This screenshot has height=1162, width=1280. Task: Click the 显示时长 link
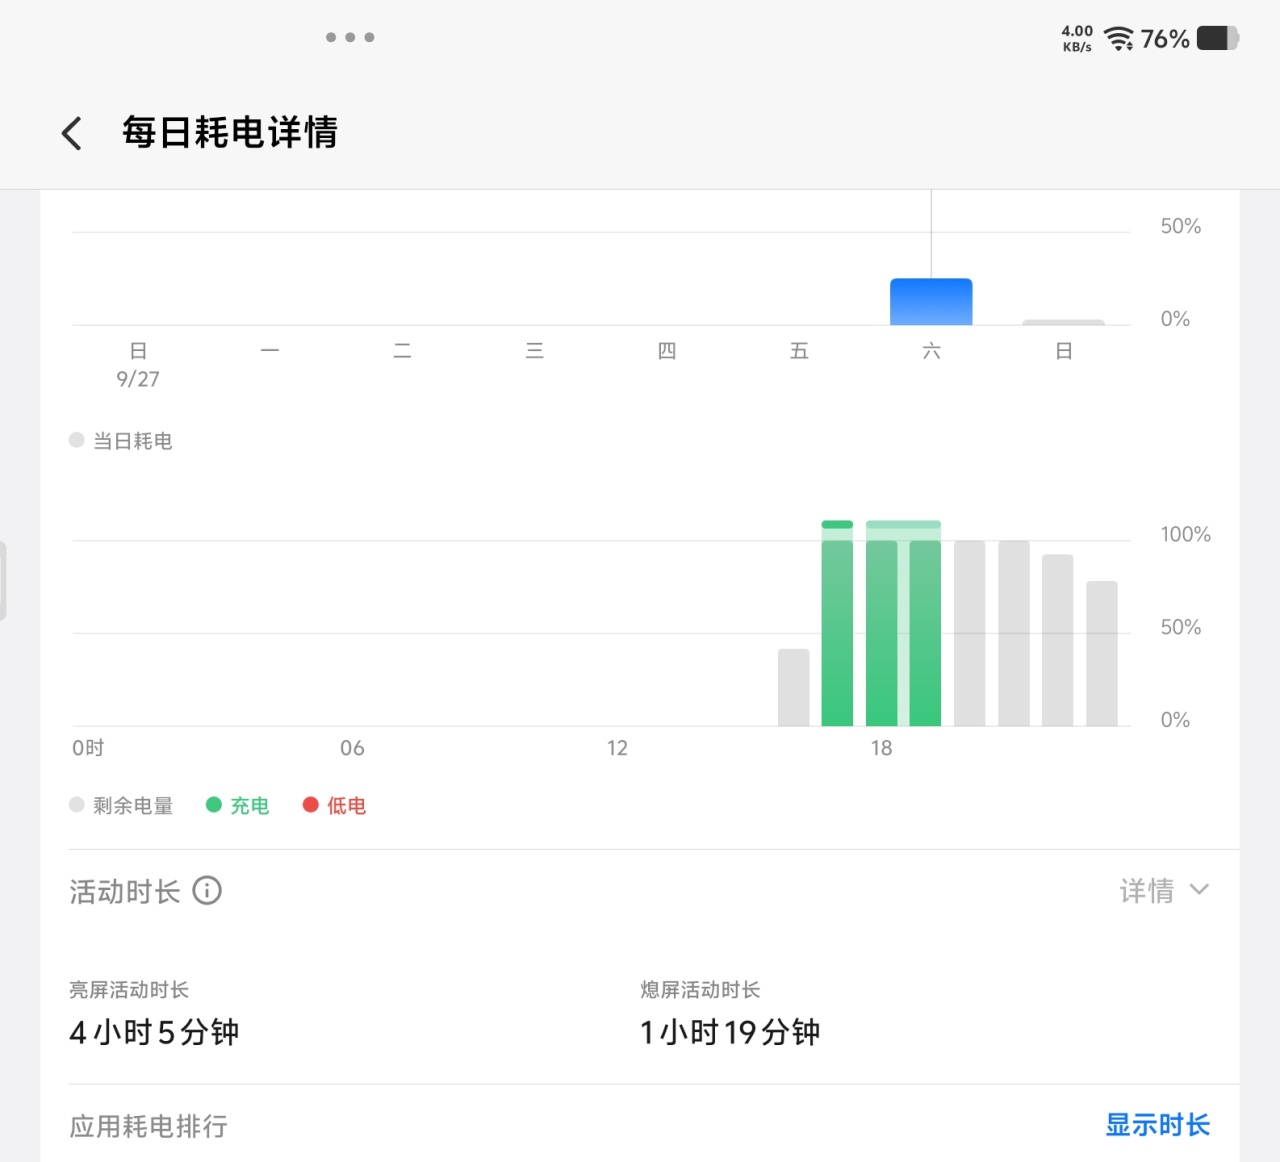1157,1125
